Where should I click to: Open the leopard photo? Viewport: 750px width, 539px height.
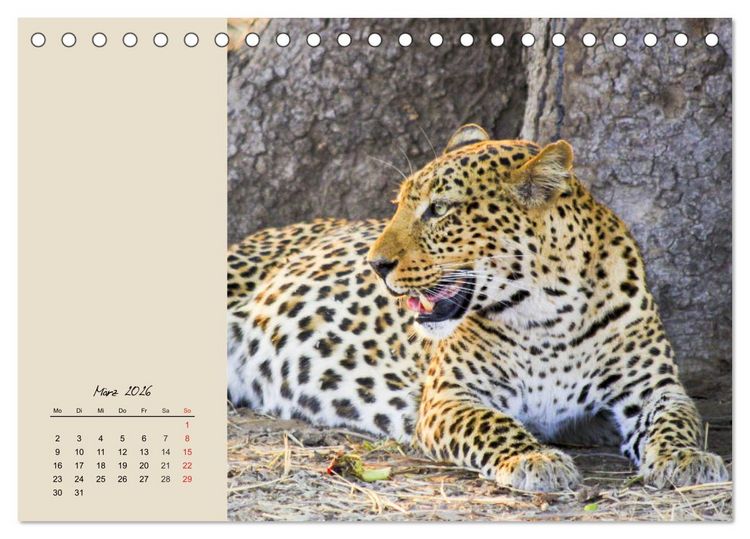click(479, 270)
